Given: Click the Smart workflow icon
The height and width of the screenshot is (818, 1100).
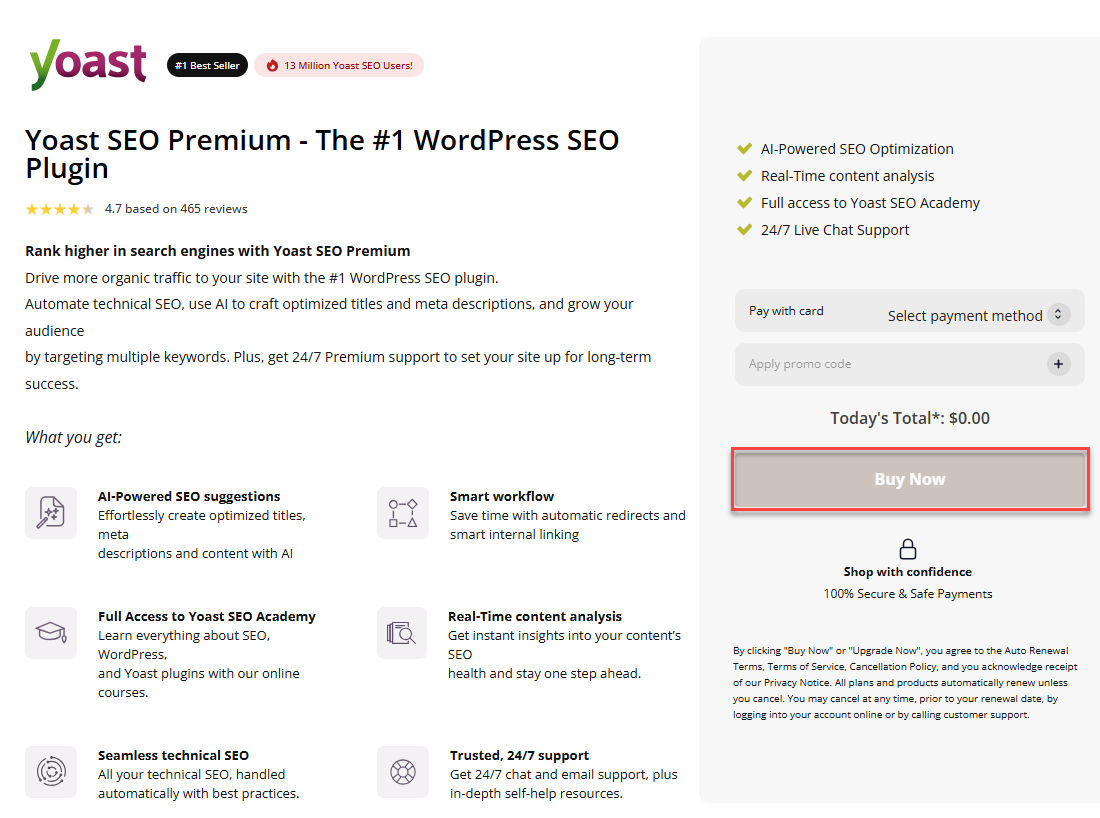Looking at the screenshot, I should point(403,513).
